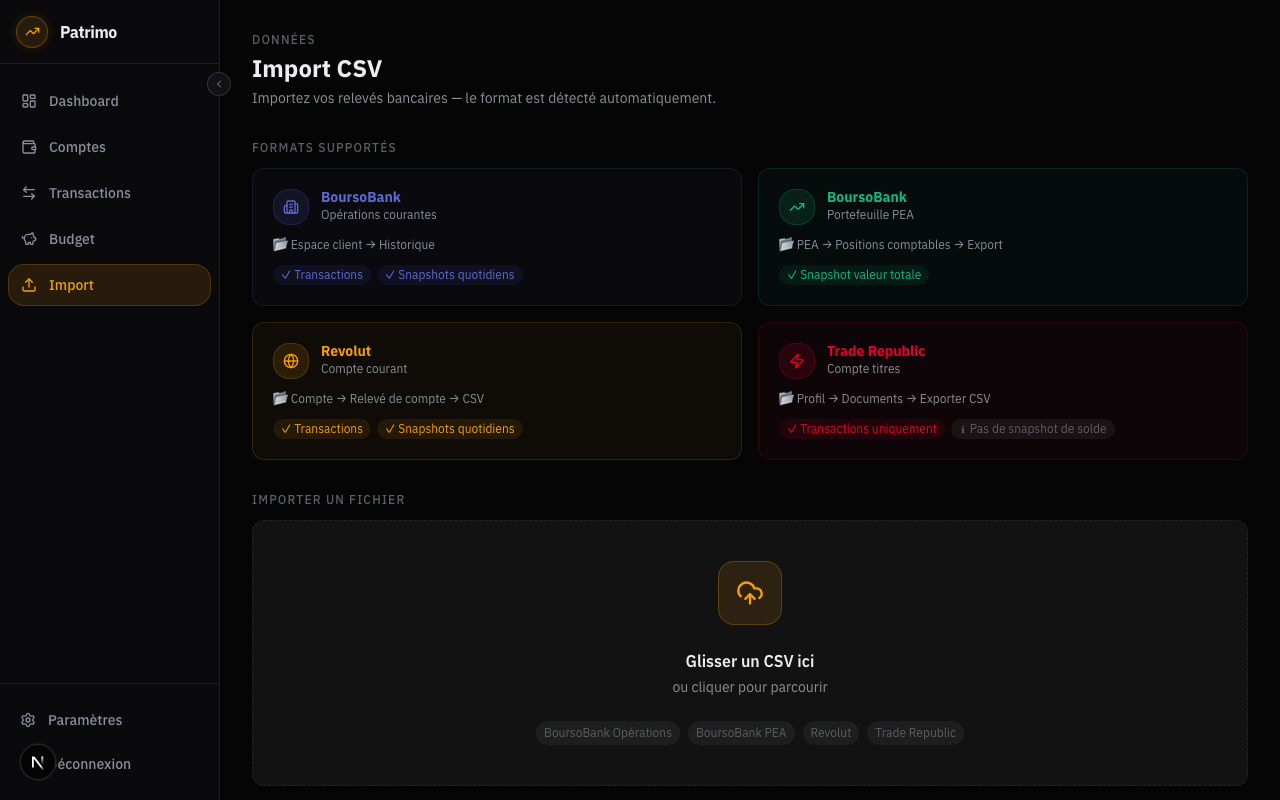Select the Dashboard grid icon
The image size is (1280, 800).
click(x=28, y=100)
